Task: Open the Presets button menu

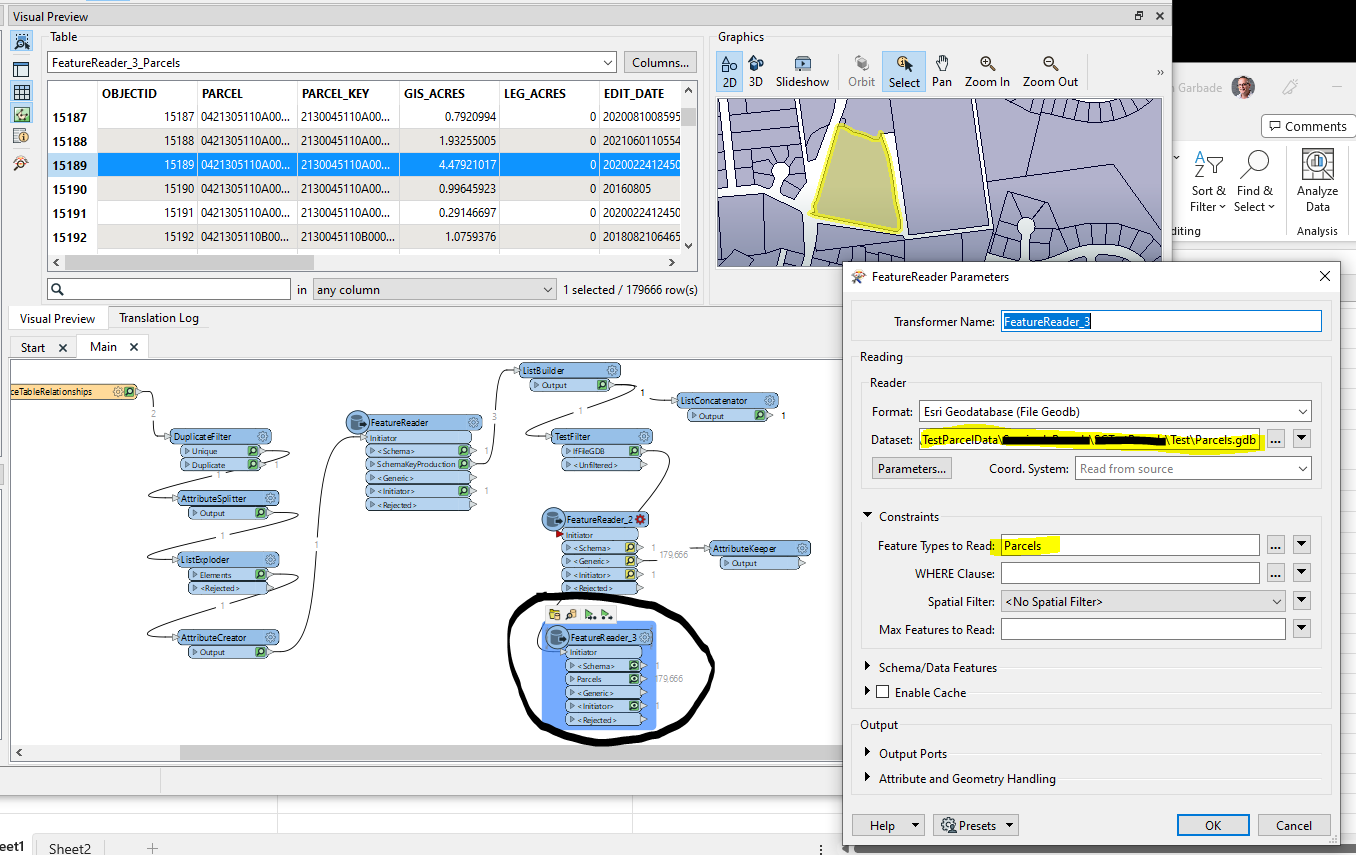Action: click(x=975, y=825)
